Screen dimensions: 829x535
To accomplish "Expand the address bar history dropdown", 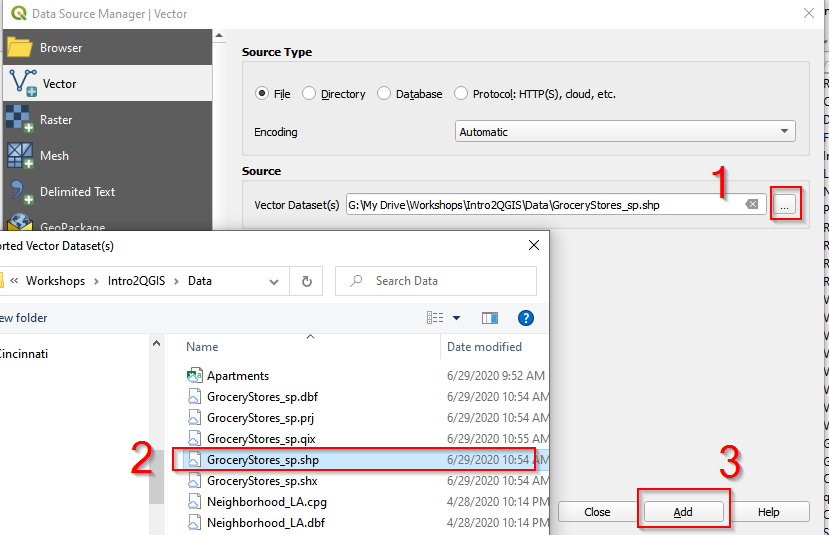I will (x=274, y=281).
